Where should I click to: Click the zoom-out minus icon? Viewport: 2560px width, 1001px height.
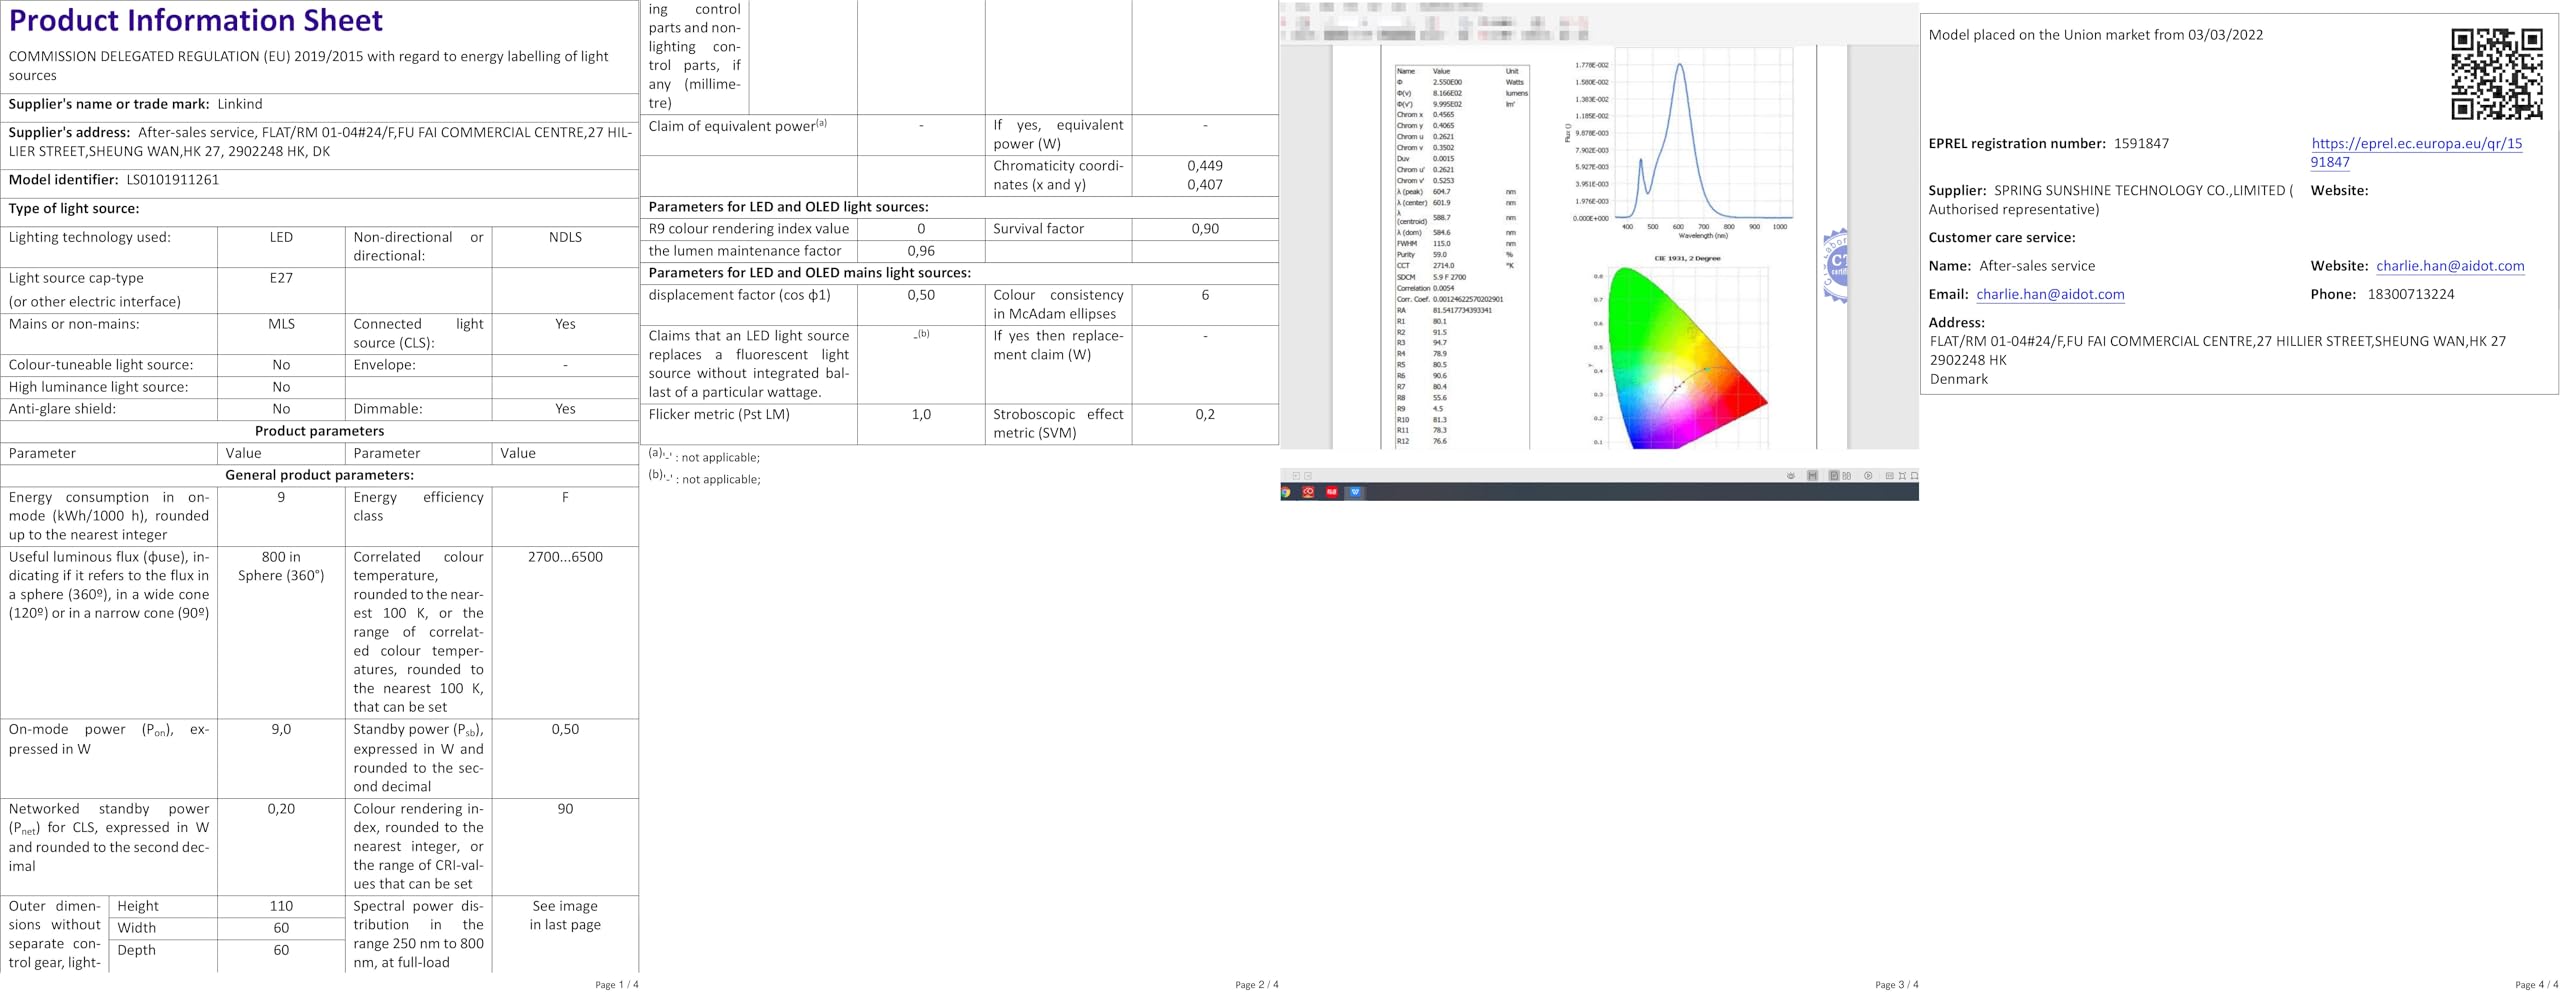[1308, 476]
